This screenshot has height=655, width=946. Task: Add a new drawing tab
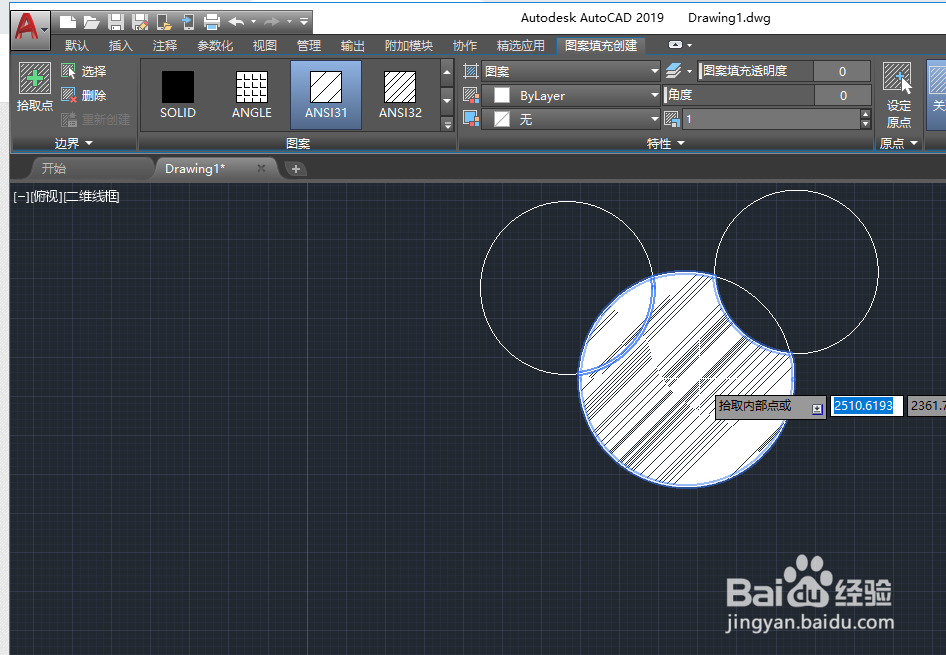pyautogui.click(x=296, y=169)
